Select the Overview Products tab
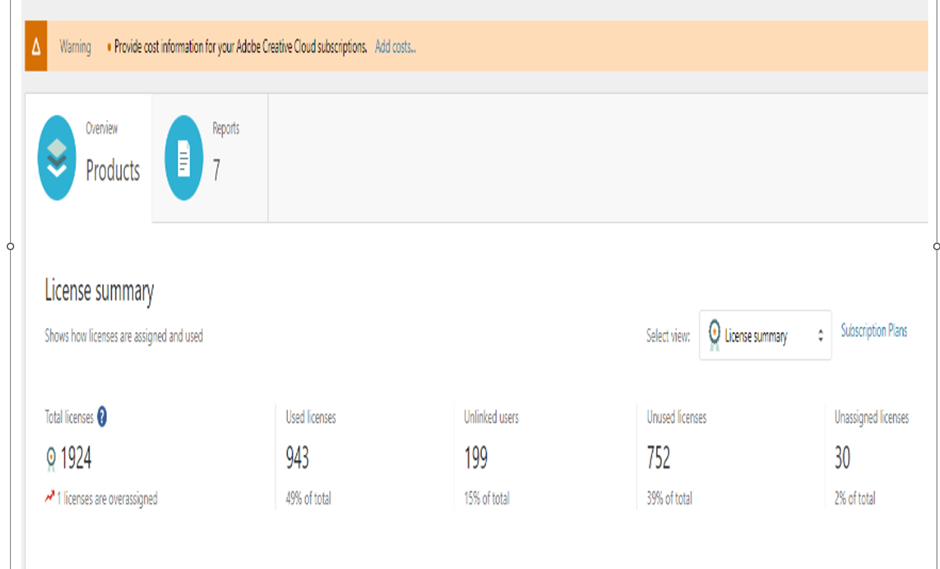The height and width of the screenshot is (569, 940). (x=89, y=158)
